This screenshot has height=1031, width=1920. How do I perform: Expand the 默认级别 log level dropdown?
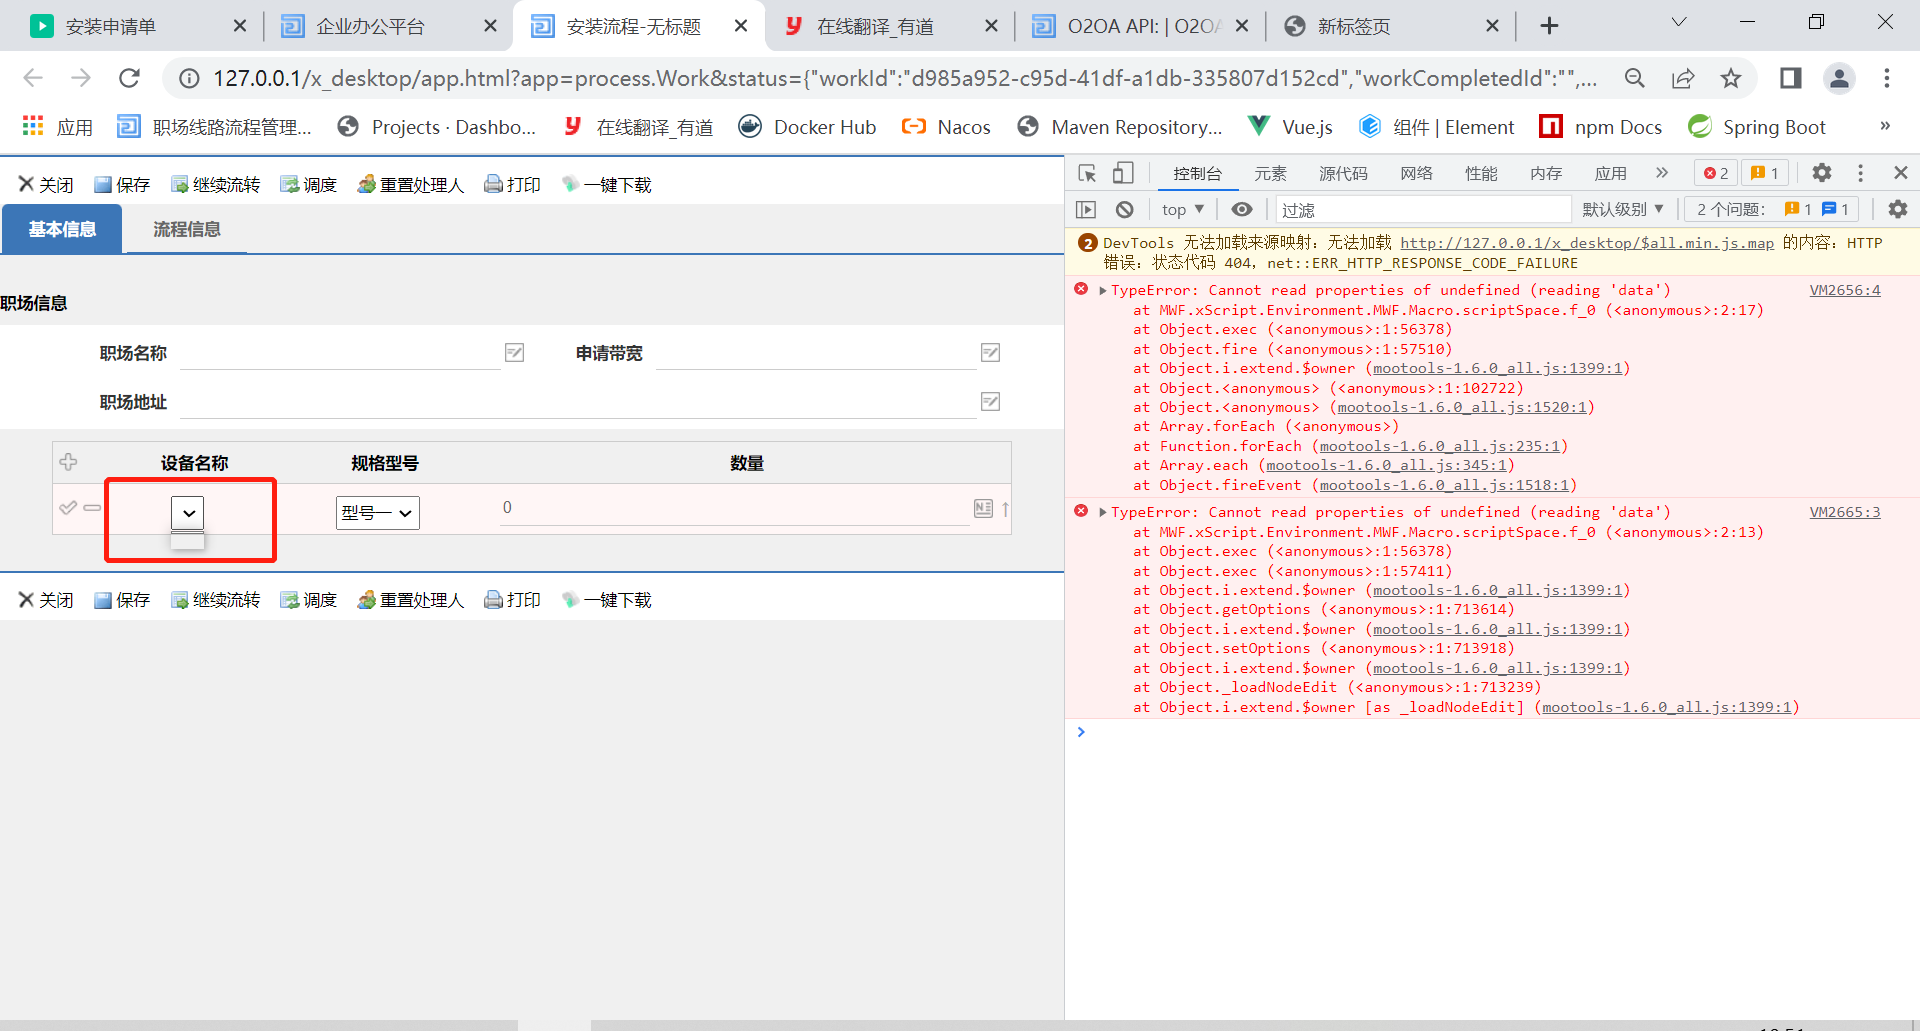pos(1622,210)
